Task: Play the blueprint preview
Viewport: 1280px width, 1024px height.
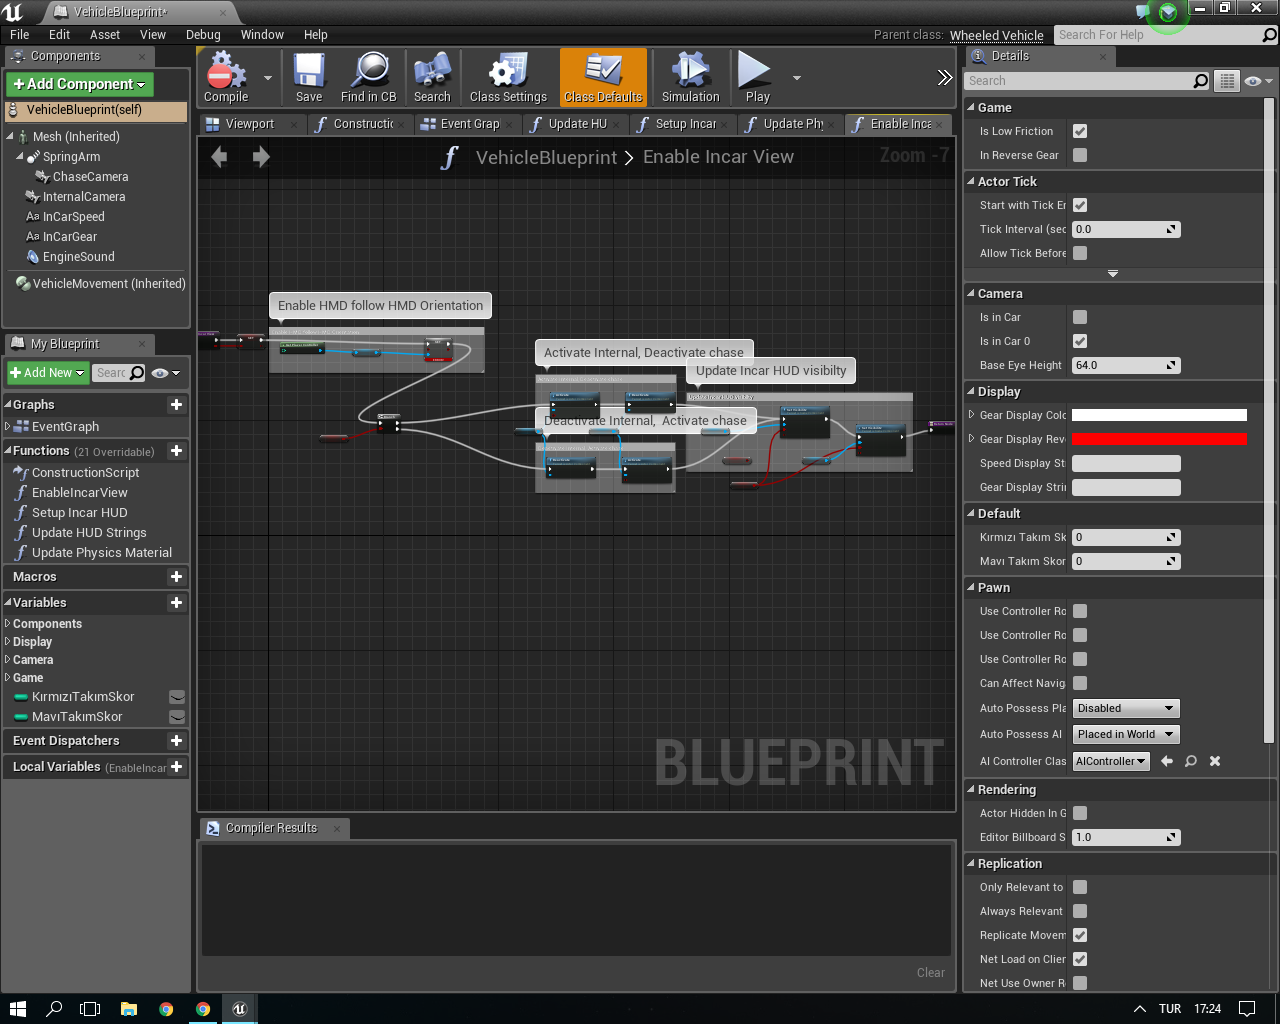Action: pyautogui.click(x=757, y=77)
